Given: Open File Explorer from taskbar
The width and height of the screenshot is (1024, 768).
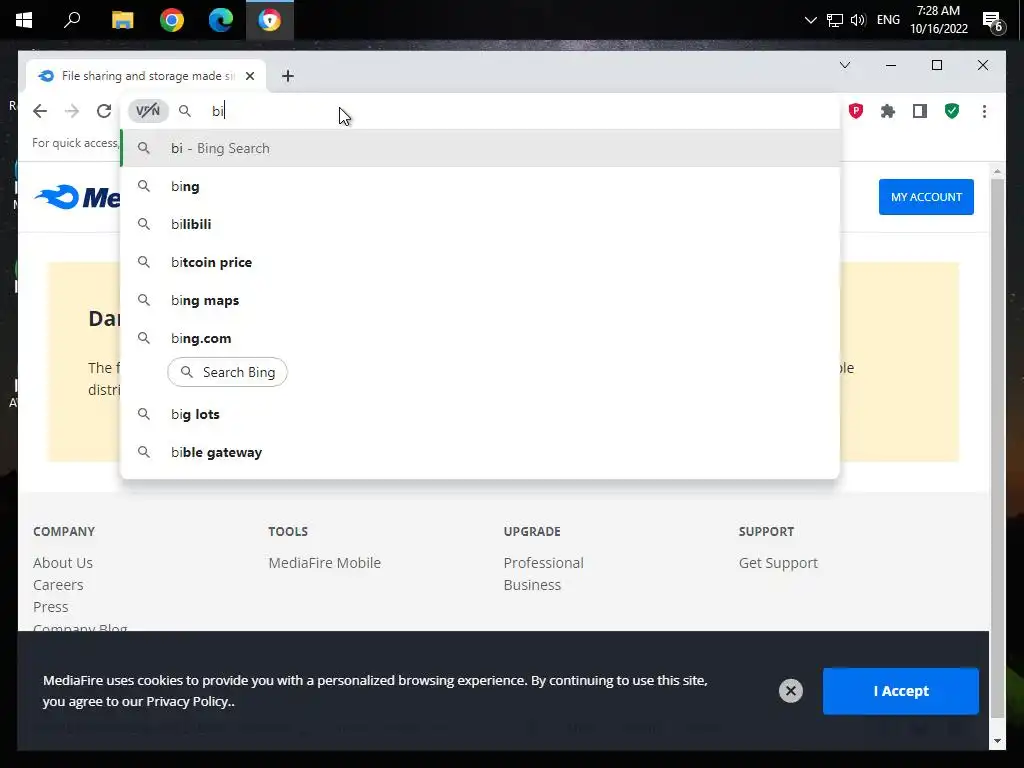Looking at the screenshot, I should pyautogui.click(x=122, y=20).
